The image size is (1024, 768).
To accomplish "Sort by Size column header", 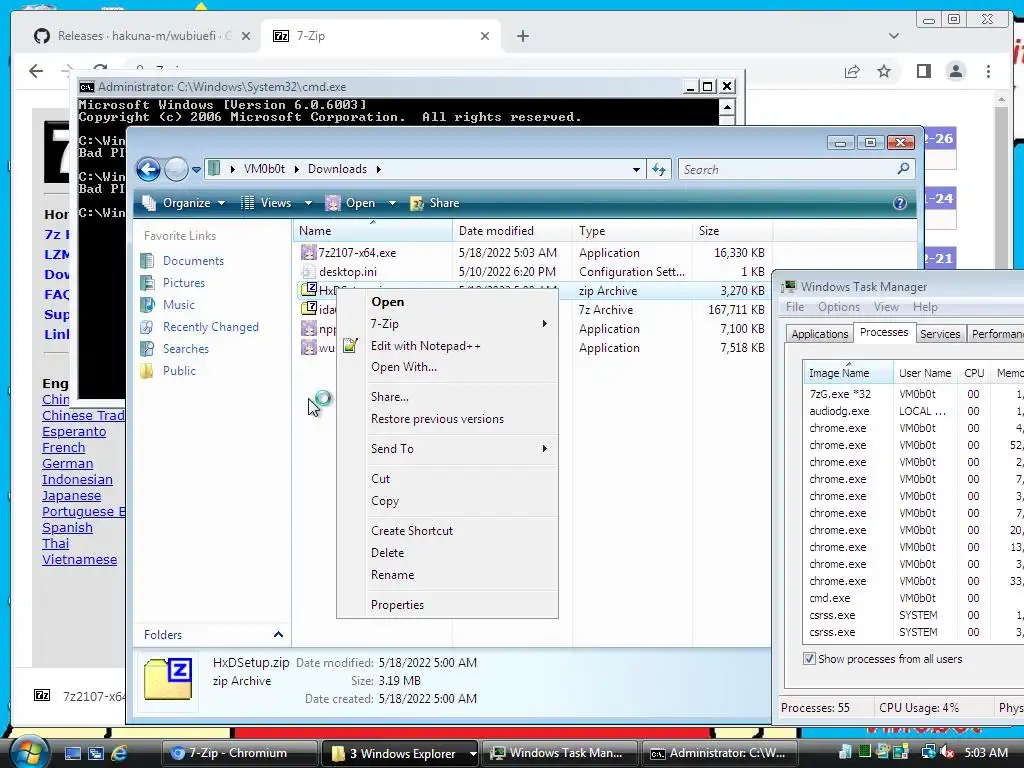I will 732,231.
